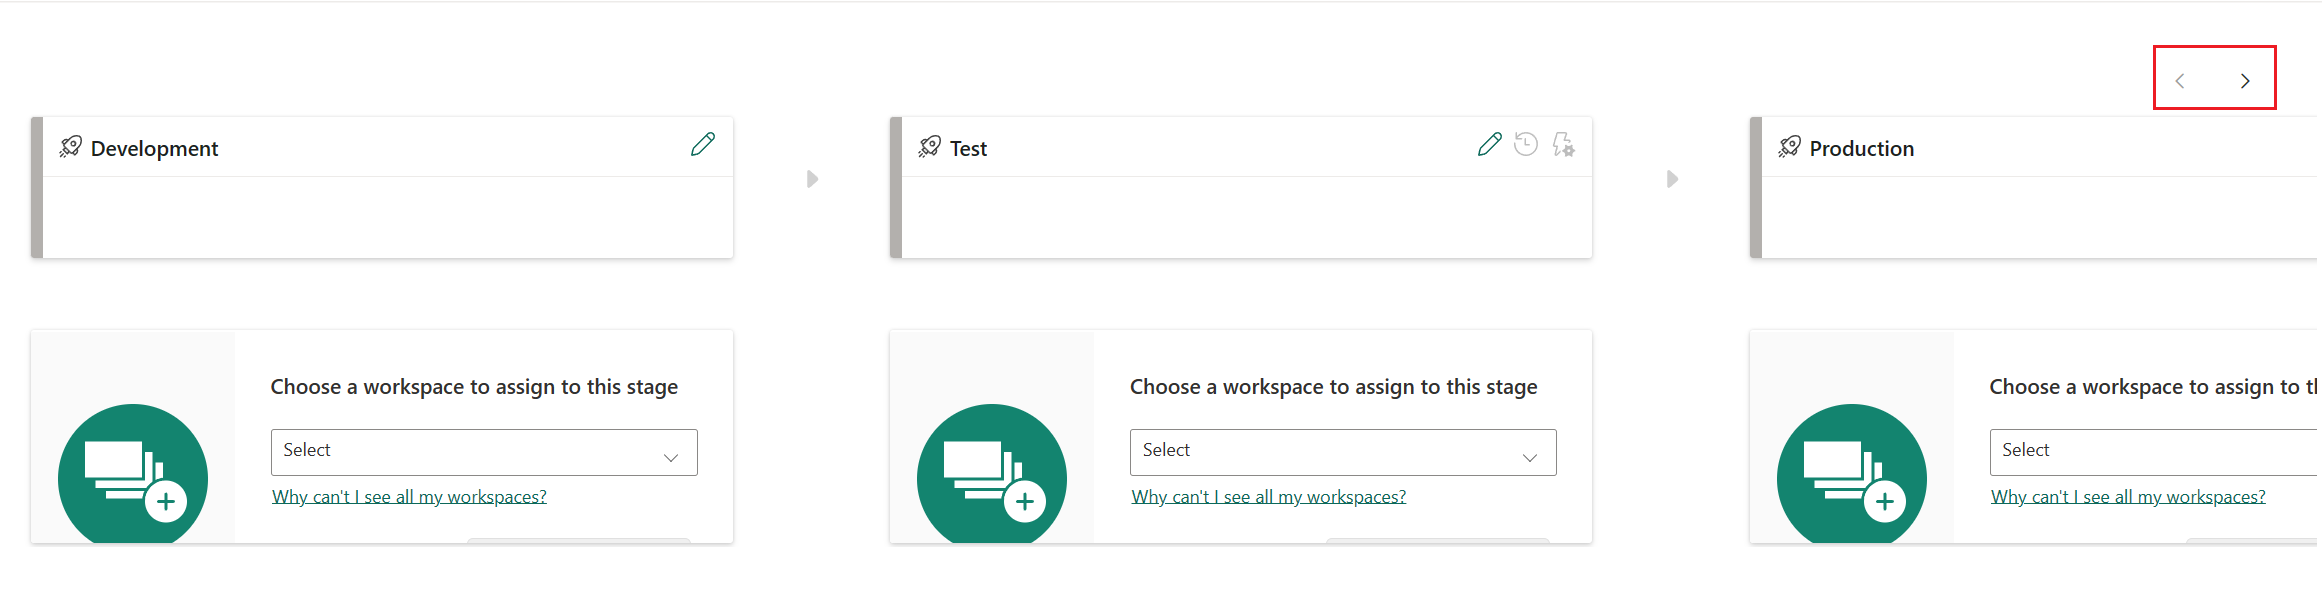Expand the Select workspace dropdown for Test
The image size is (2322, 599).
click(1343, 452)
